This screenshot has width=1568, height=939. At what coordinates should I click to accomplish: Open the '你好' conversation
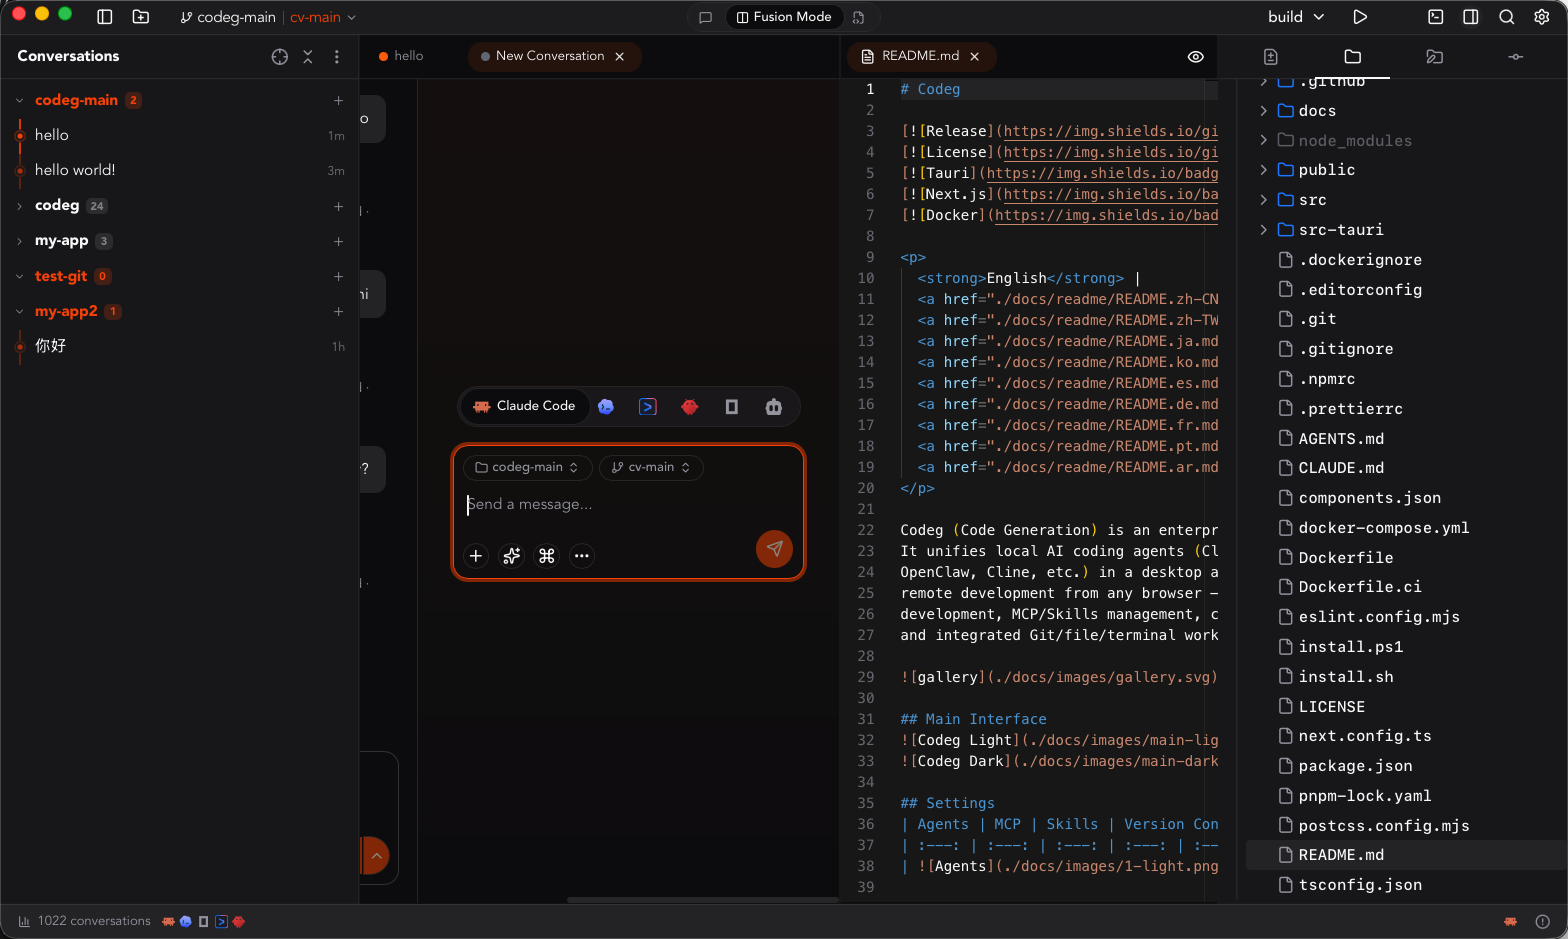point(180,346)
